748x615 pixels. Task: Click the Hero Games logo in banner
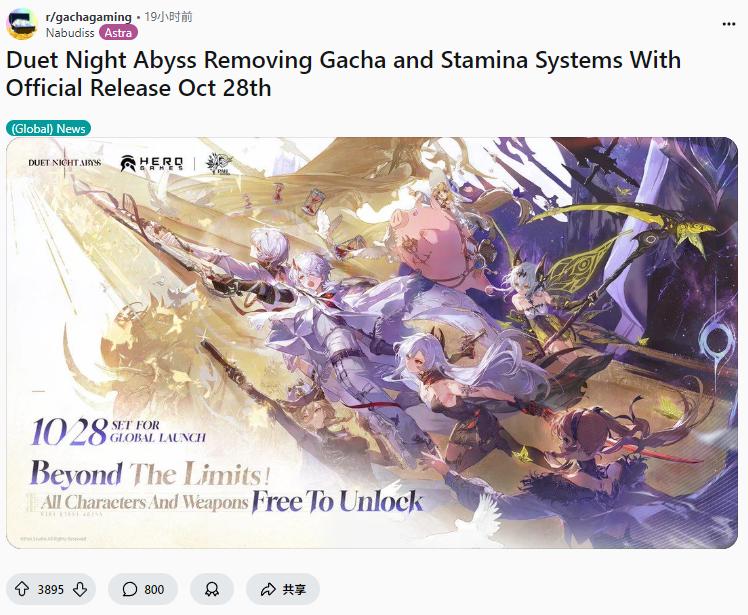pyautogui.click(x=152, y=163)
